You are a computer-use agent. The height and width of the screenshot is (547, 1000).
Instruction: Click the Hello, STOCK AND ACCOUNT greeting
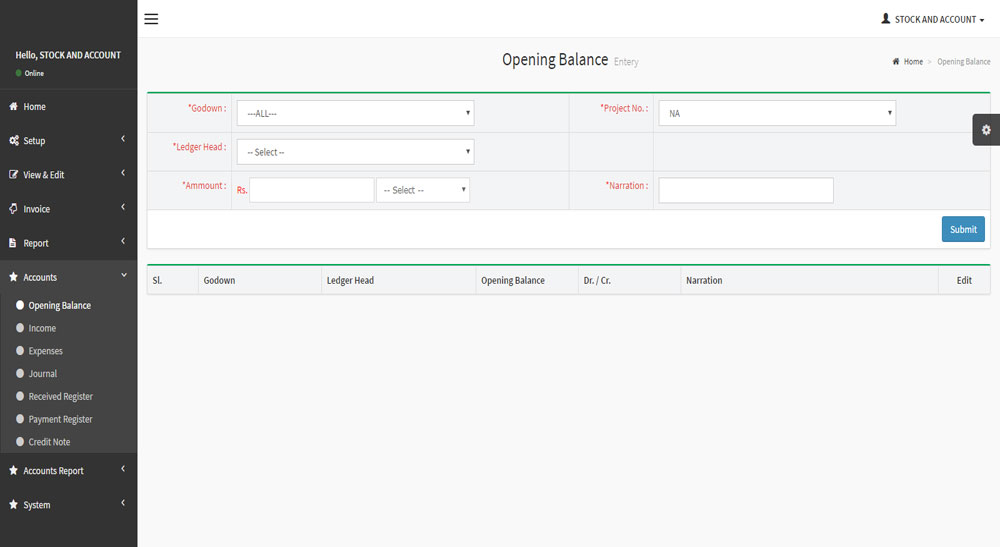coord(68,55)
